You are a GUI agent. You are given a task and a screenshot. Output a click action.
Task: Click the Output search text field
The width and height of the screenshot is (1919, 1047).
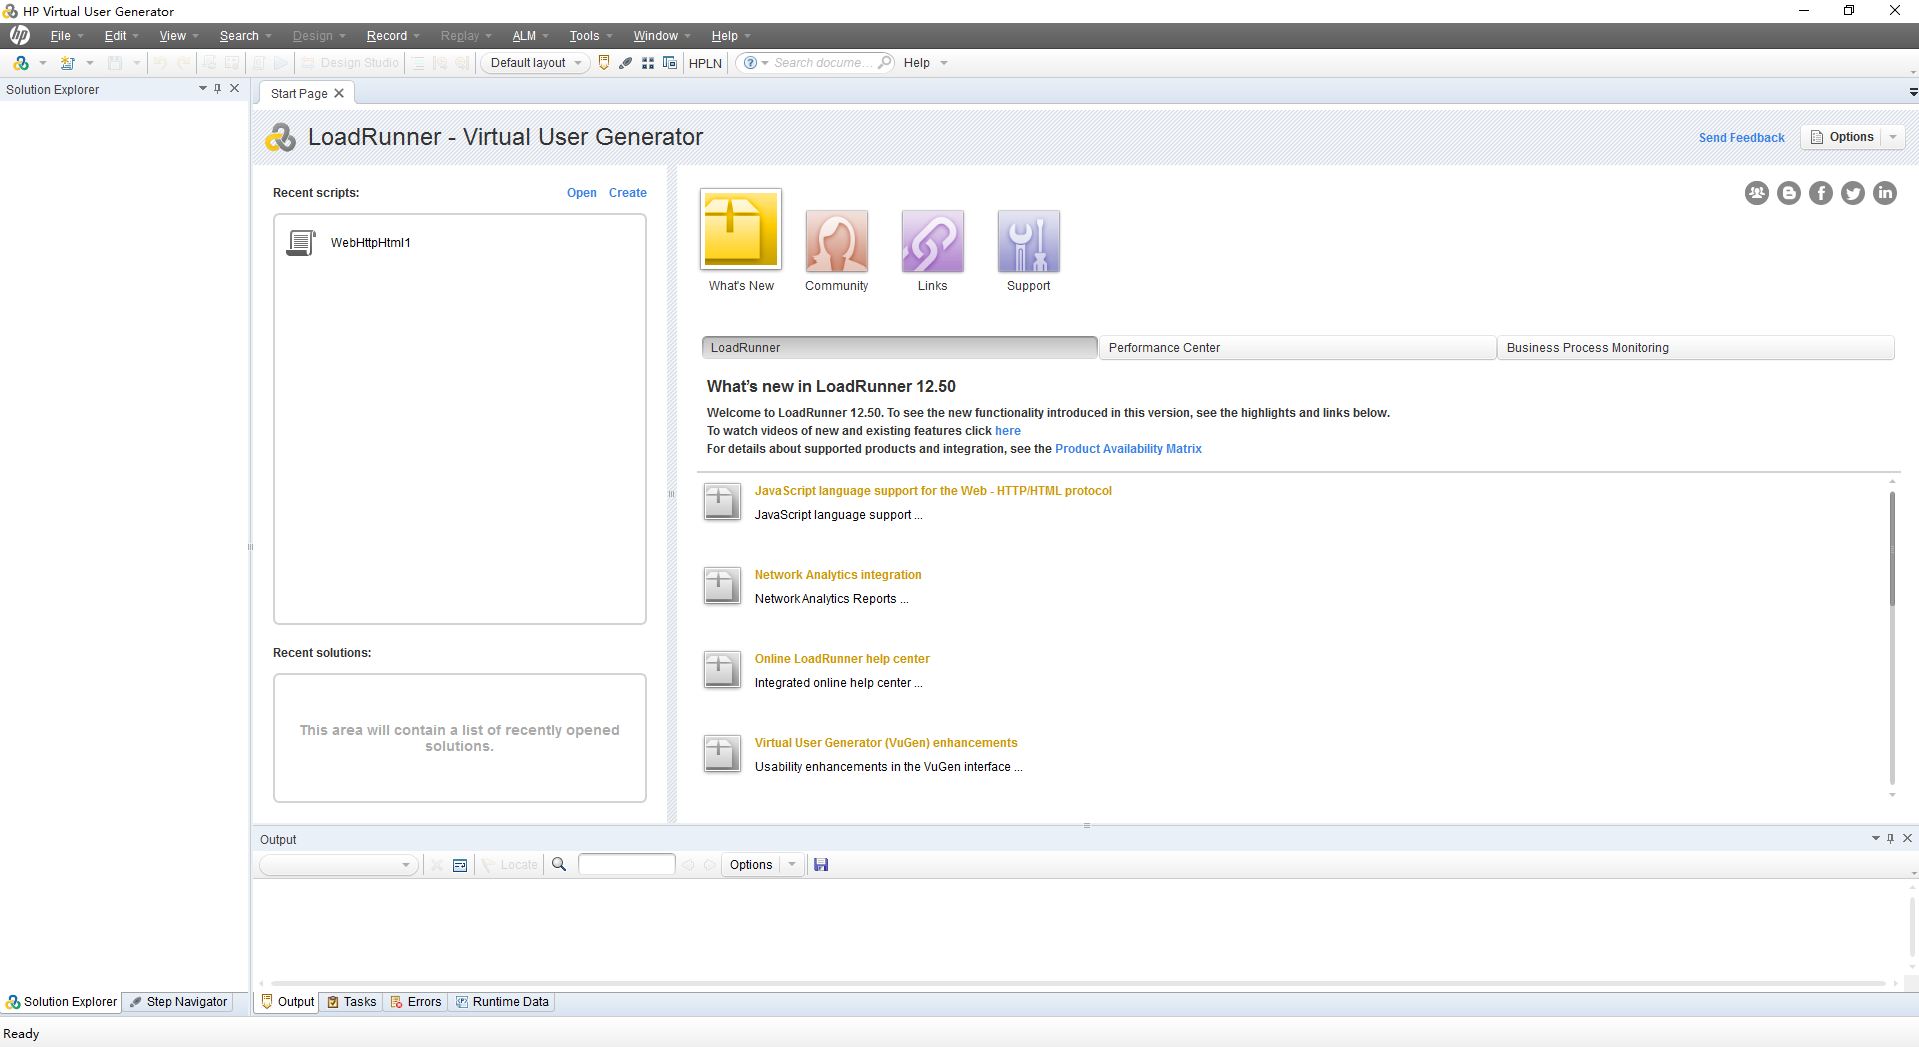pos(627,865)
